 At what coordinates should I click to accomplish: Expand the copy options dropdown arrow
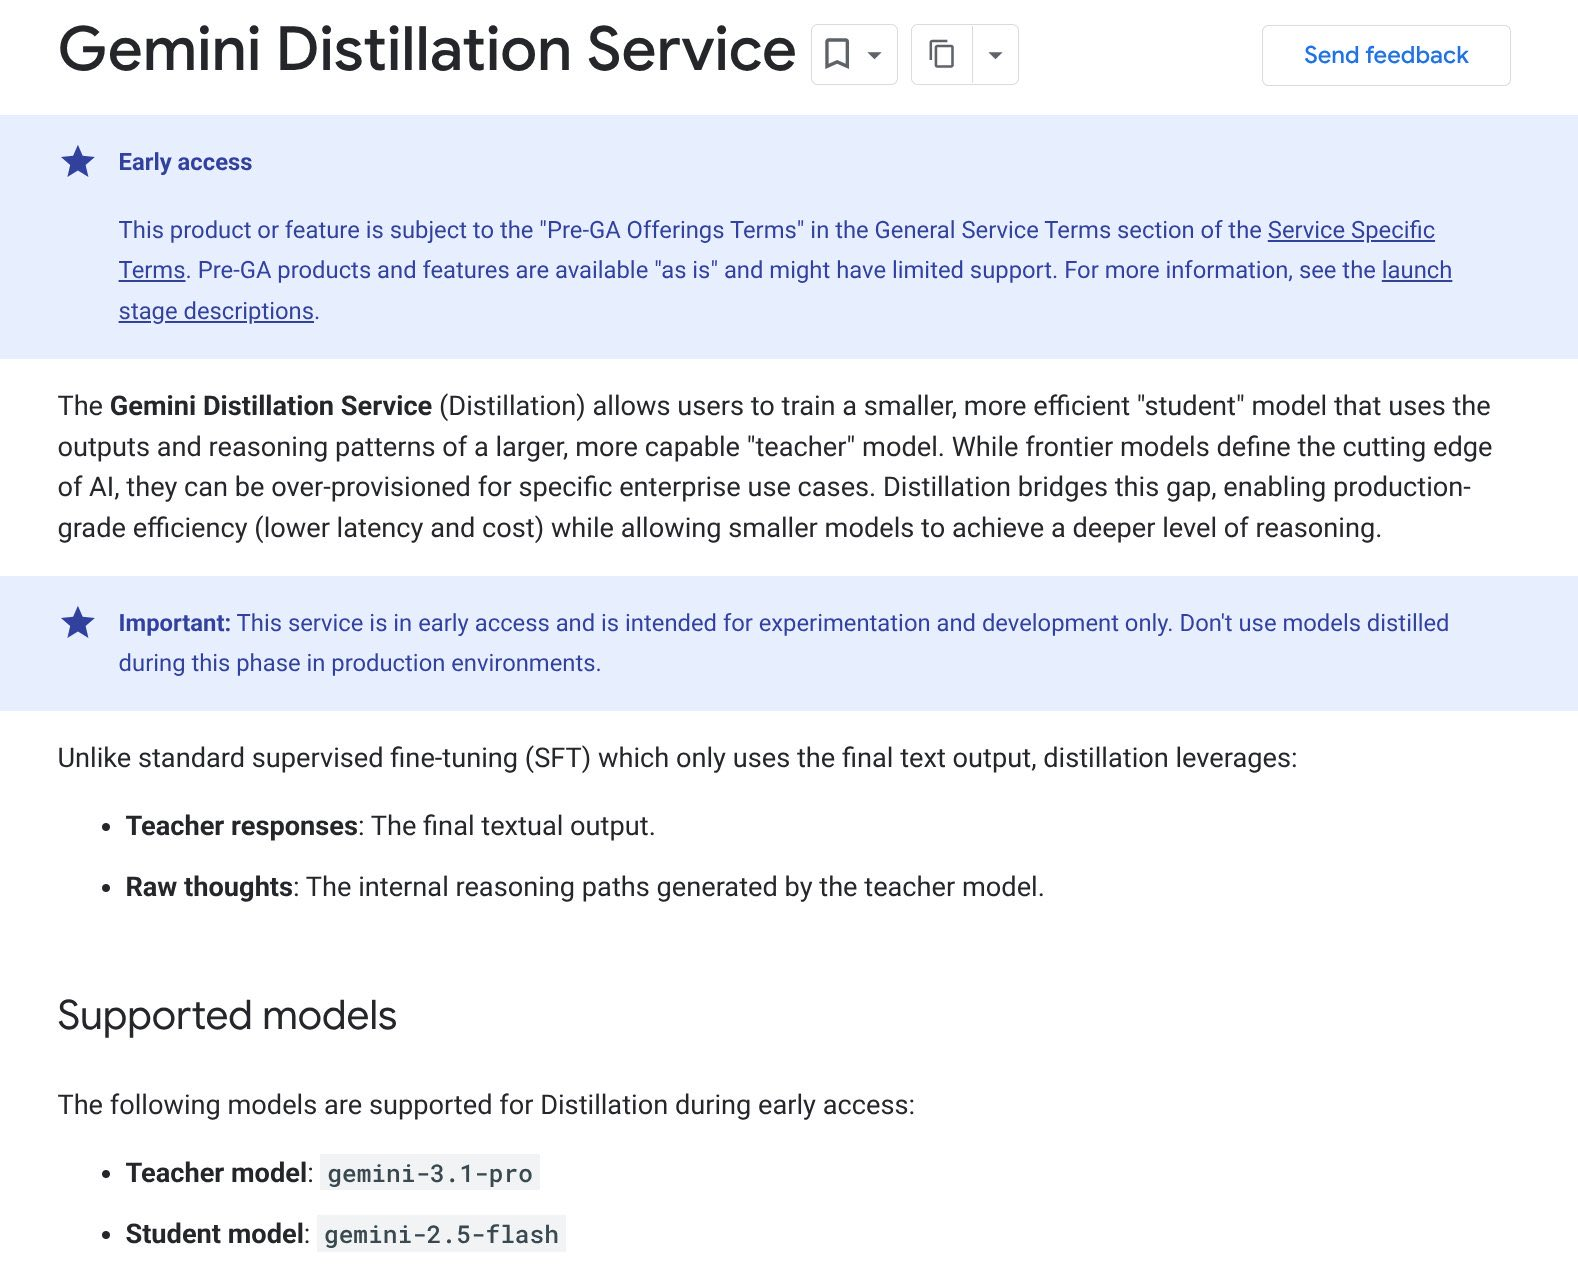[x=995, y=55]
